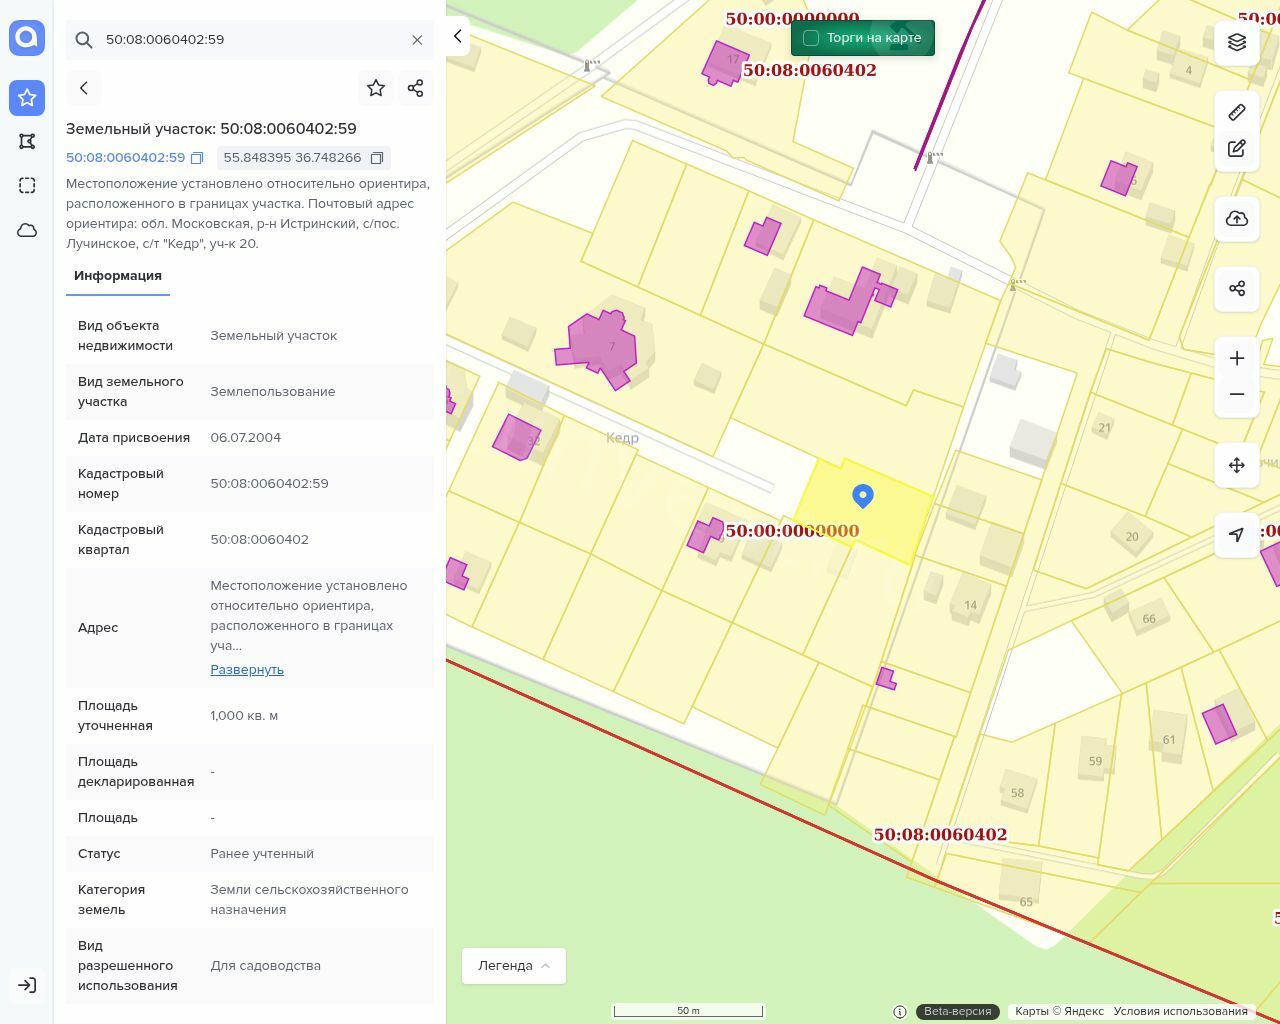
Task: Copy coordinates 55.848395 36.748266
Action: [x=377, y=158]
